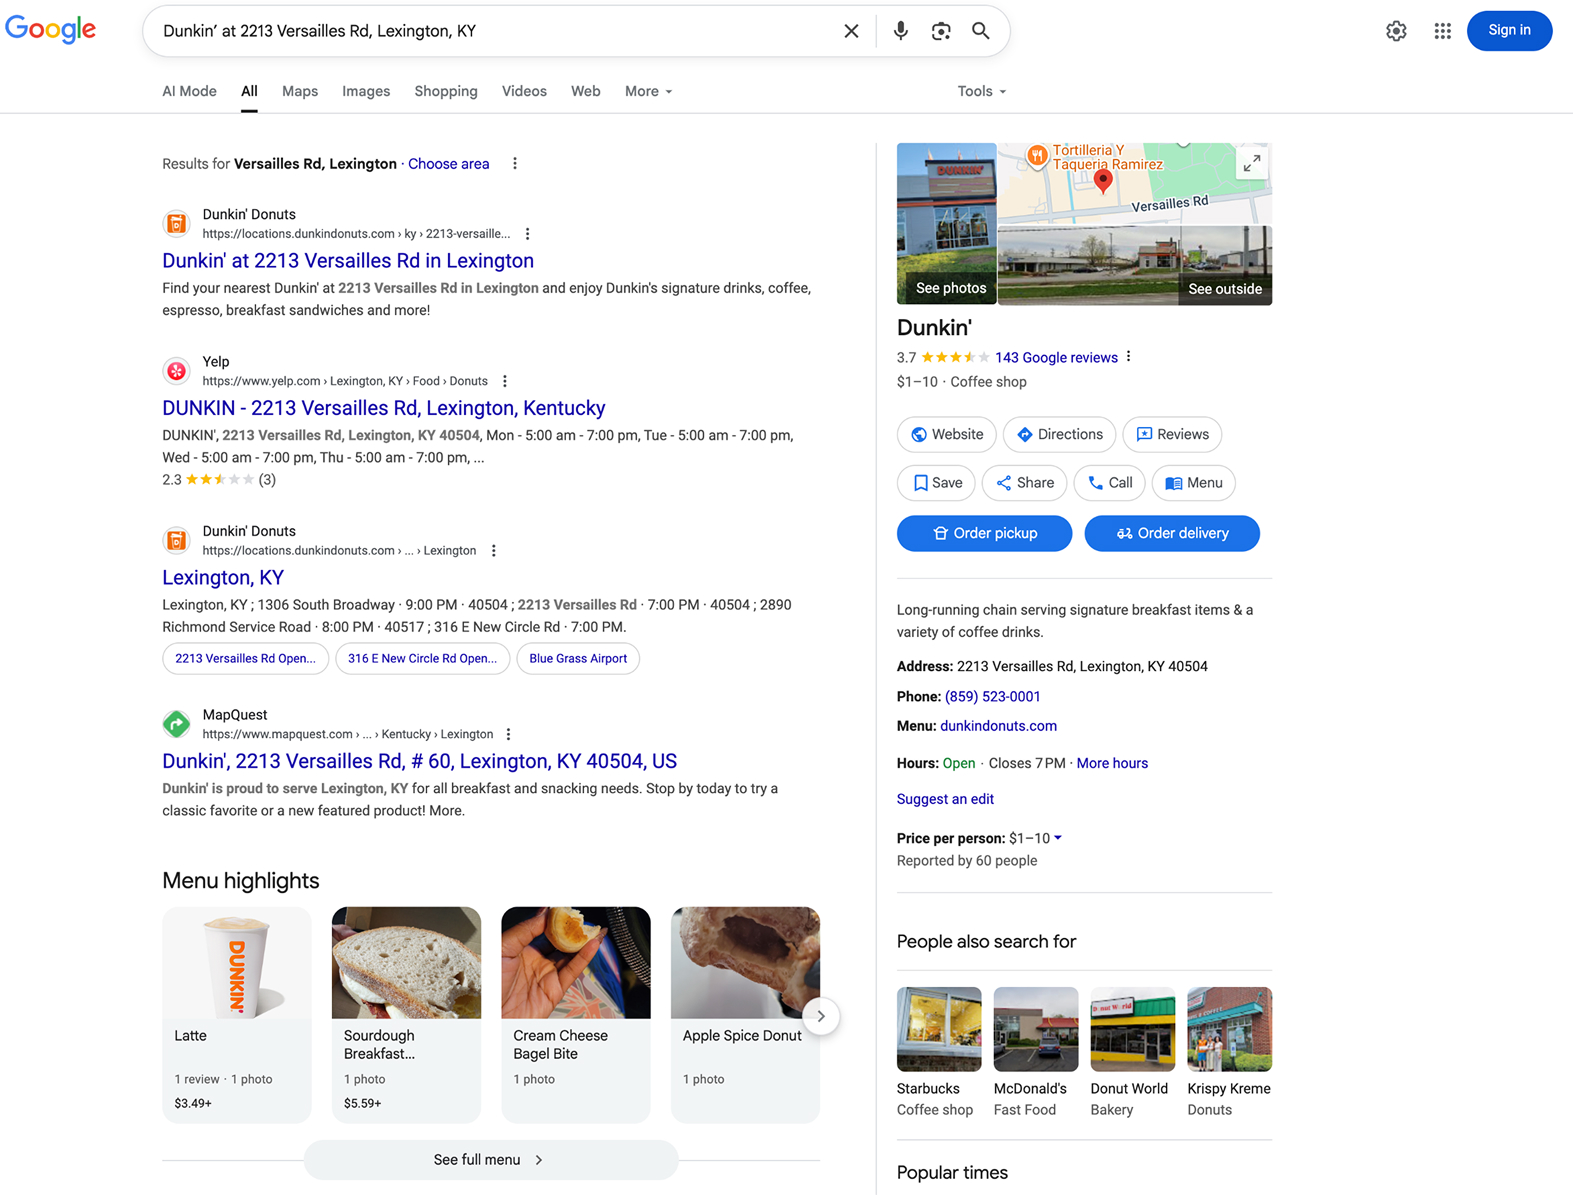Open the Tools dropdown
This screenshot has width=1573, height=1195.
coord(981,91)
